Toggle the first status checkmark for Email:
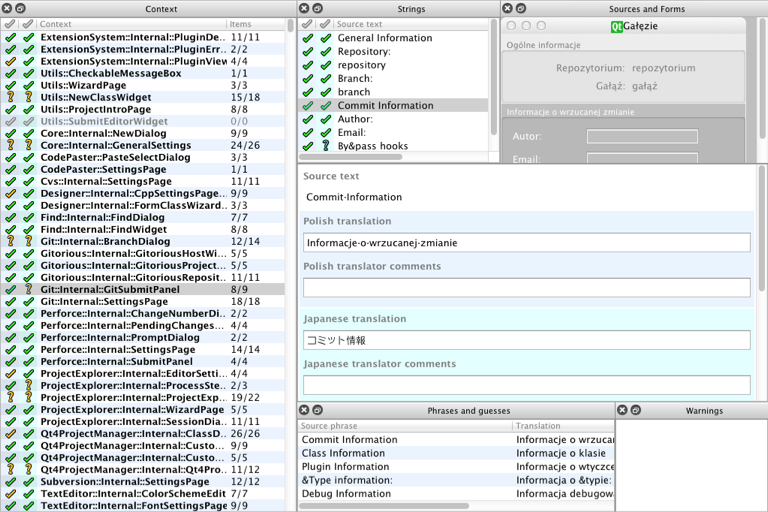Image resolution: width=768 pixels, height=512 pixels. point(308,133)
